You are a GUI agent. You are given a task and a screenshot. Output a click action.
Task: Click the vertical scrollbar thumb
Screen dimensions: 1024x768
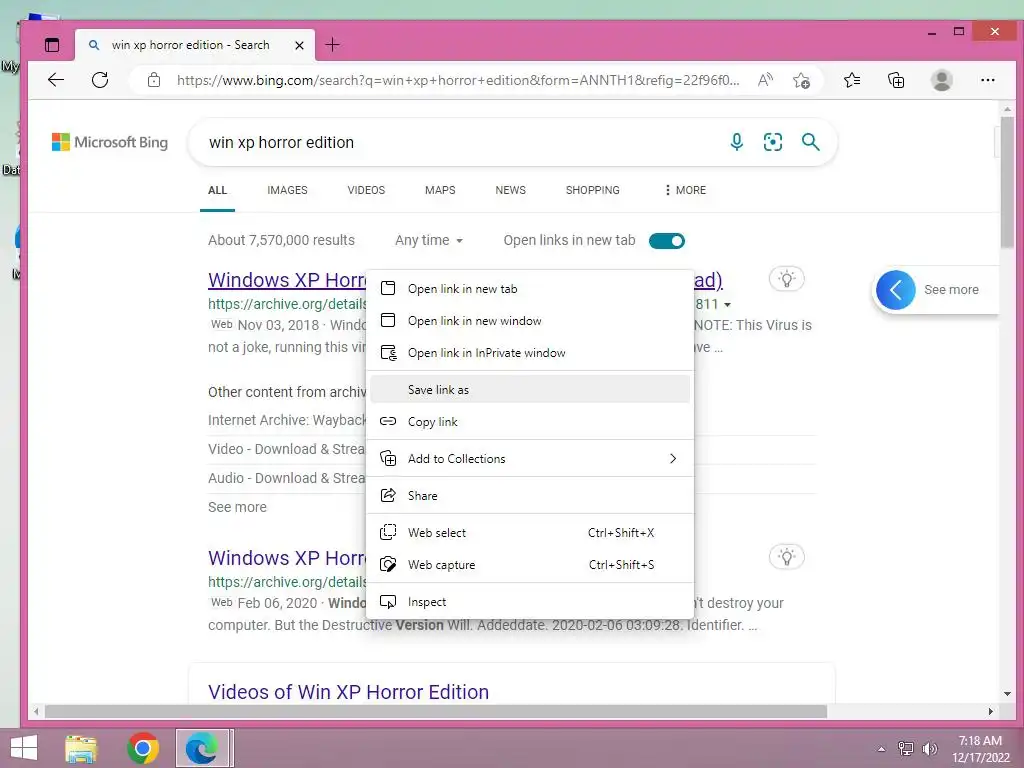pos(1006,182)
